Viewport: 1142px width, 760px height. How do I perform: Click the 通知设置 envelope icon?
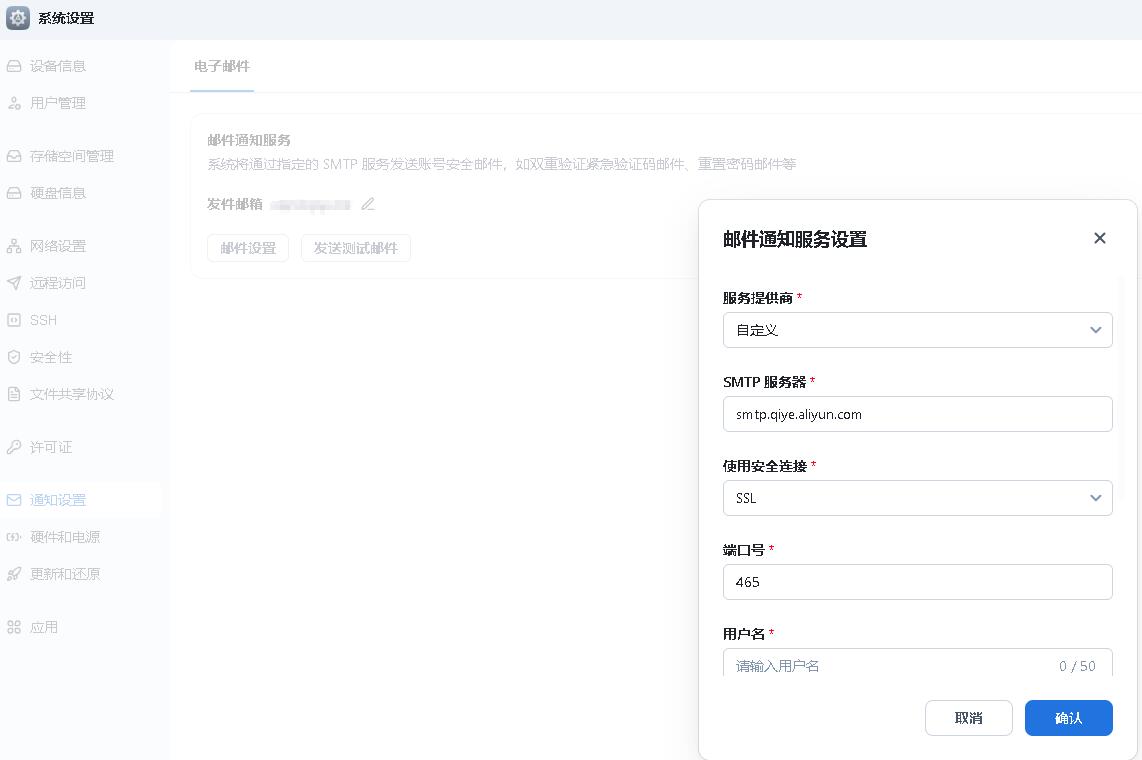pos(14,500)
